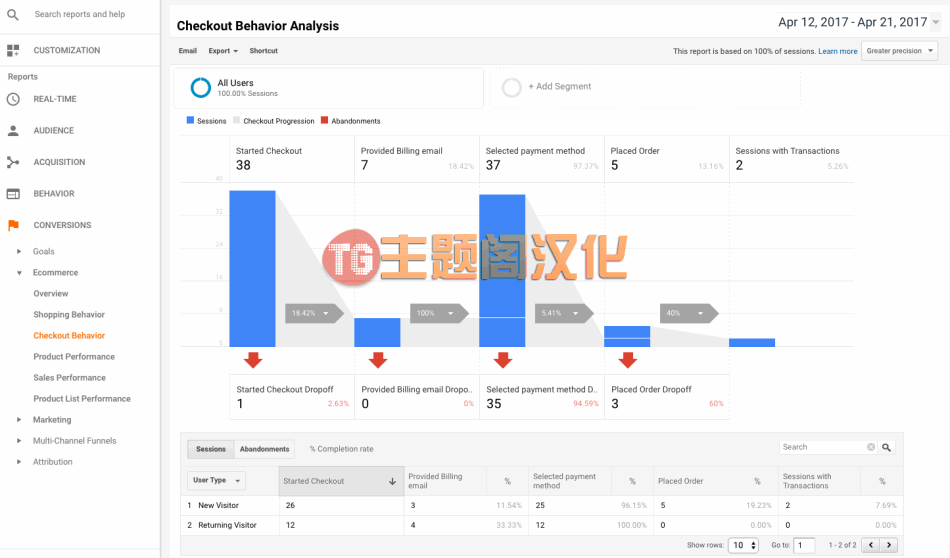Viewport: 950px width, 558px height.
Task: Open Product List Performance report
Action: (x=82, y=399)
